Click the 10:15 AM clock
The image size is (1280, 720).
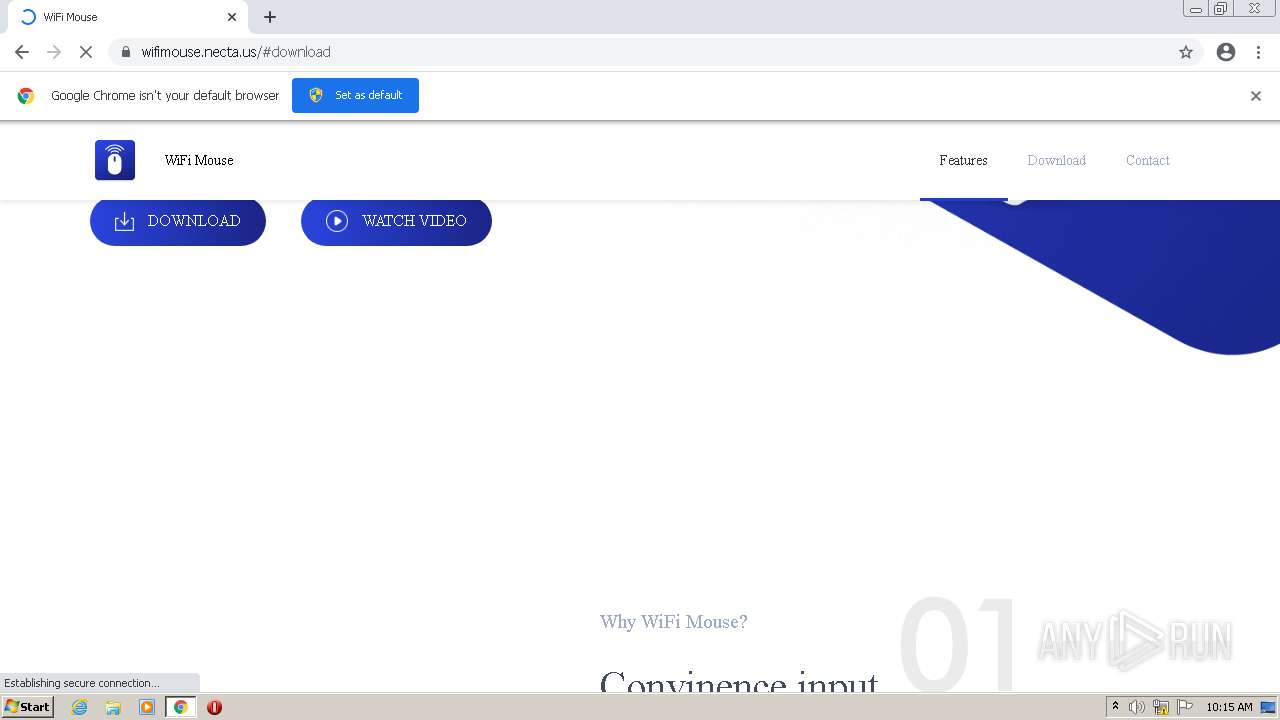[x=1229, y=707]
